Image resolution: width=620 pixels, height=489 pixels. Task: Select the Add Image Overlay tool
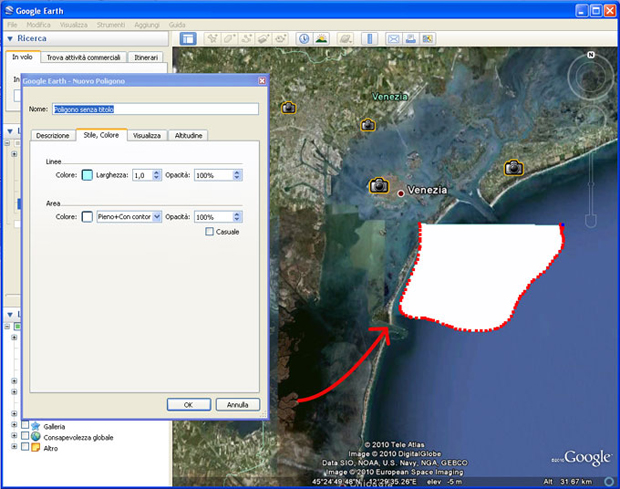tap(264, 39)
